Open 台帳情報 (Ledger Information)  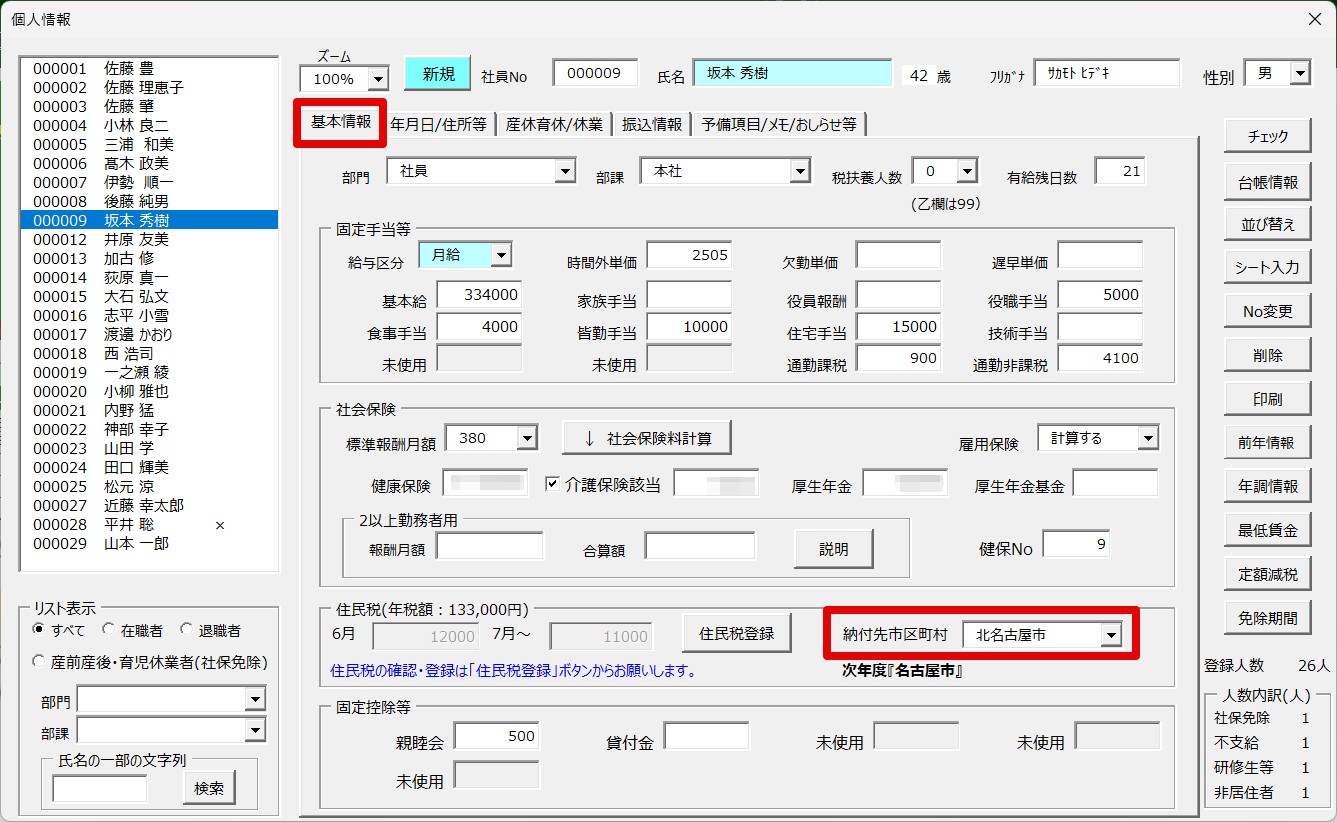pos(1267,180)
